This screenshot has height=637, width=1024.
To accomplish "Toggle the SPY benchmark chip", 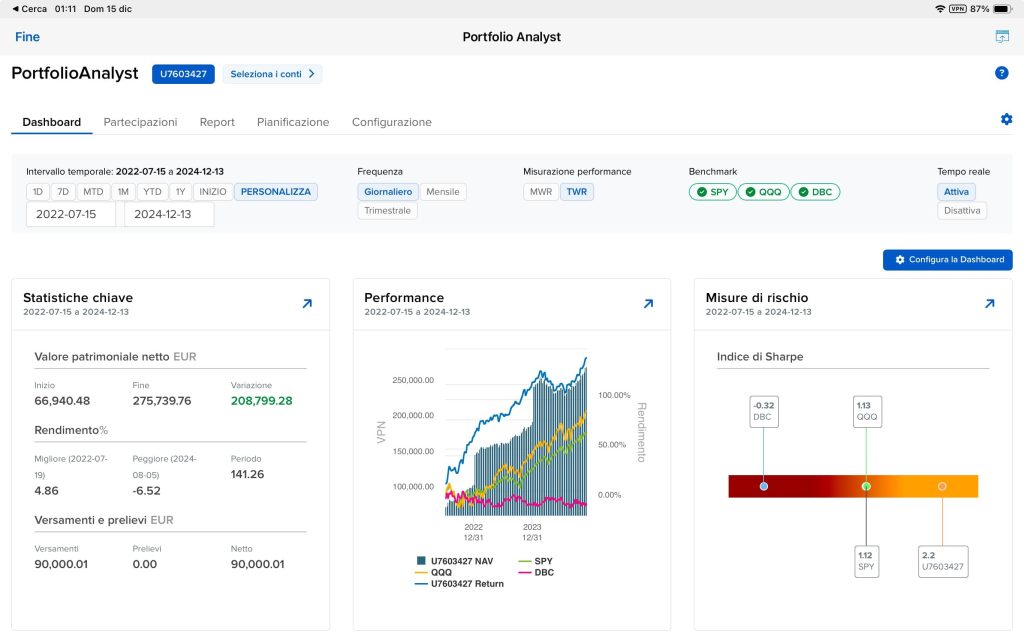I will [x=712, y=192].
